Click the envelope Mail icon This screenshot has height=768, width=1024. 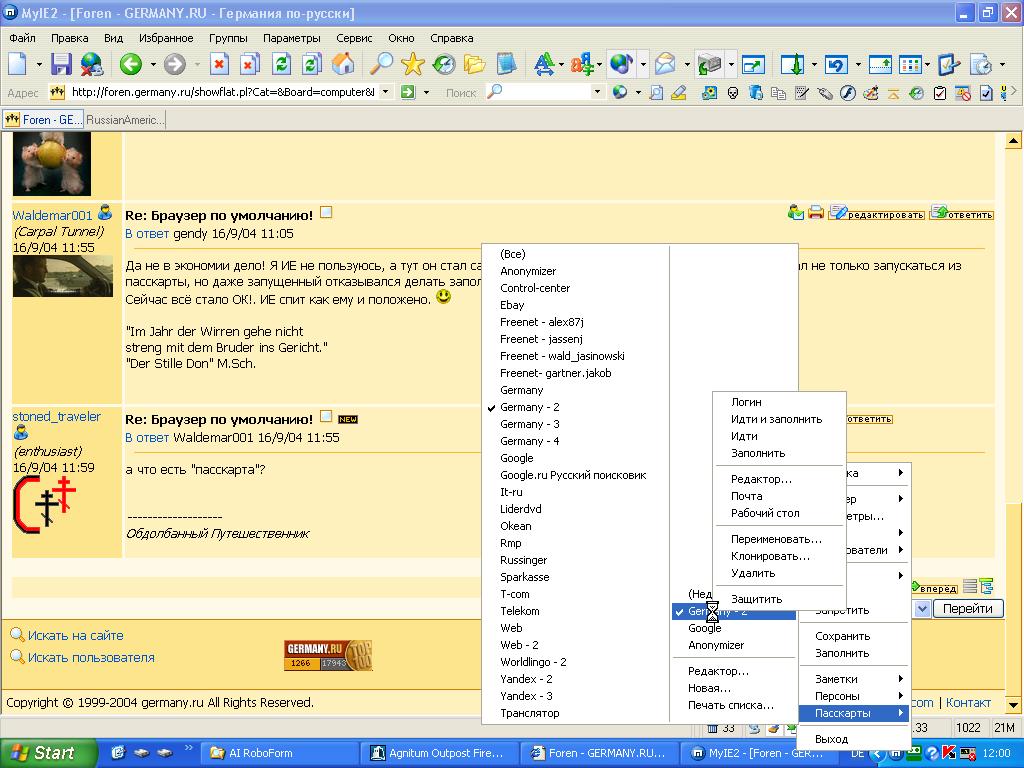(x=665, y=64)
